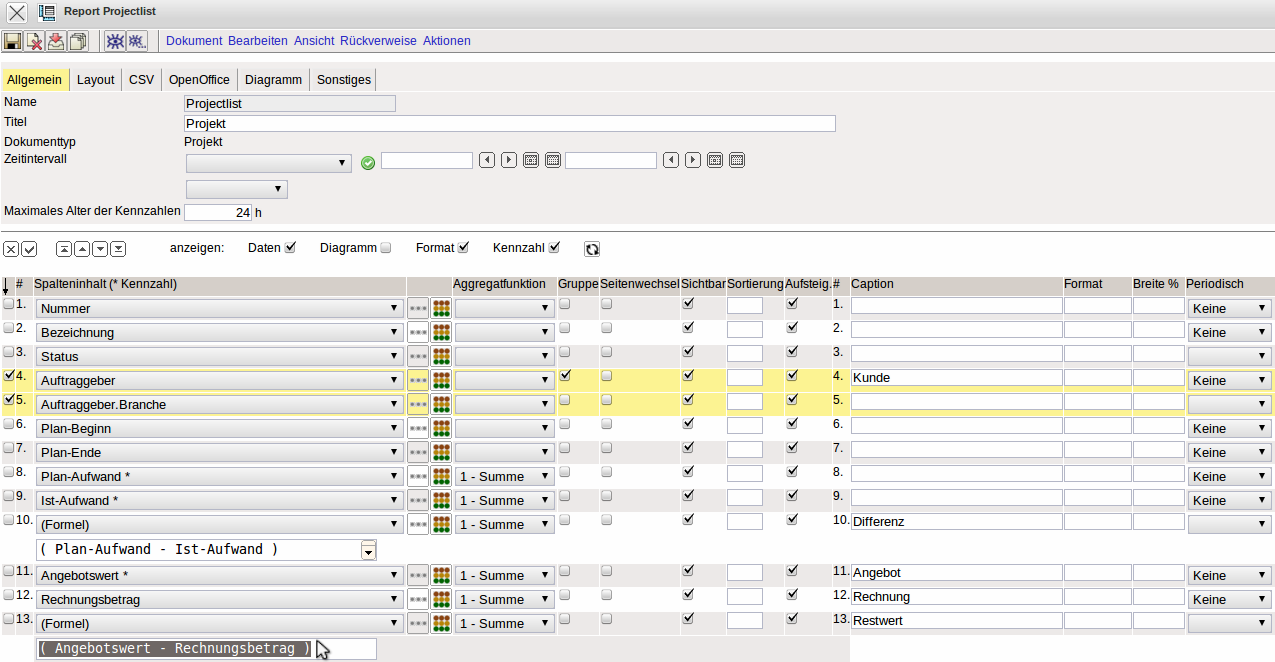Image resolution: width=1275 pixels, height=662 pixels.
Task: Open traffic-light color settings for Nummer row
Action: point(441,308)
